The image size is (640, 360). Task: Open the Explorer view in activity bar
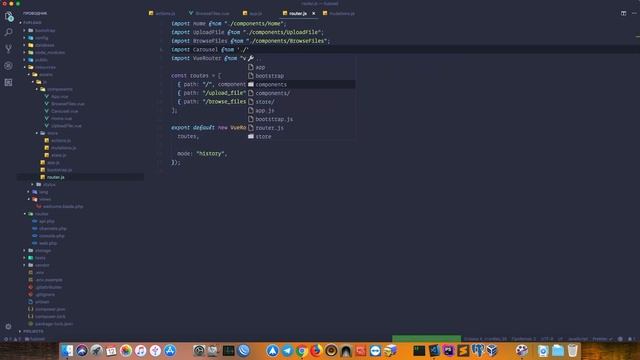point(9,16)
